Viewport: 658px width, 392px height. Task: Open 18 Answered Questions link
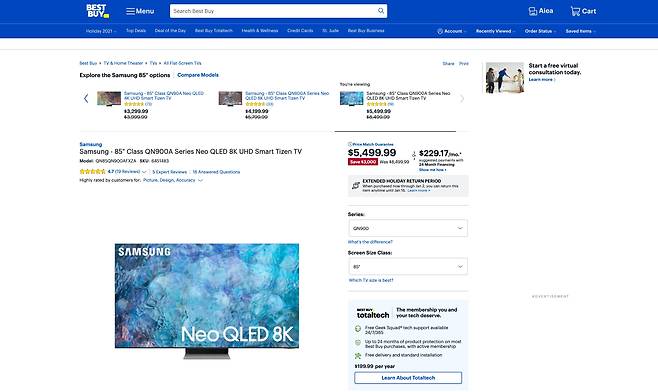coord(217,172)
